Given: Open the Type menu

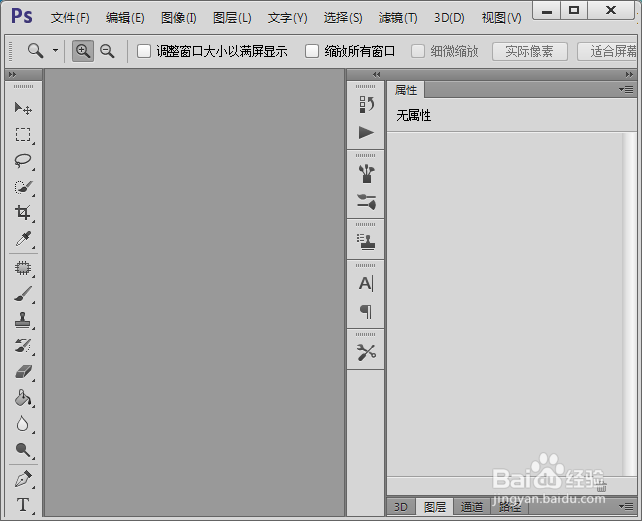Looking at the screenshot, I should (287, 18).
